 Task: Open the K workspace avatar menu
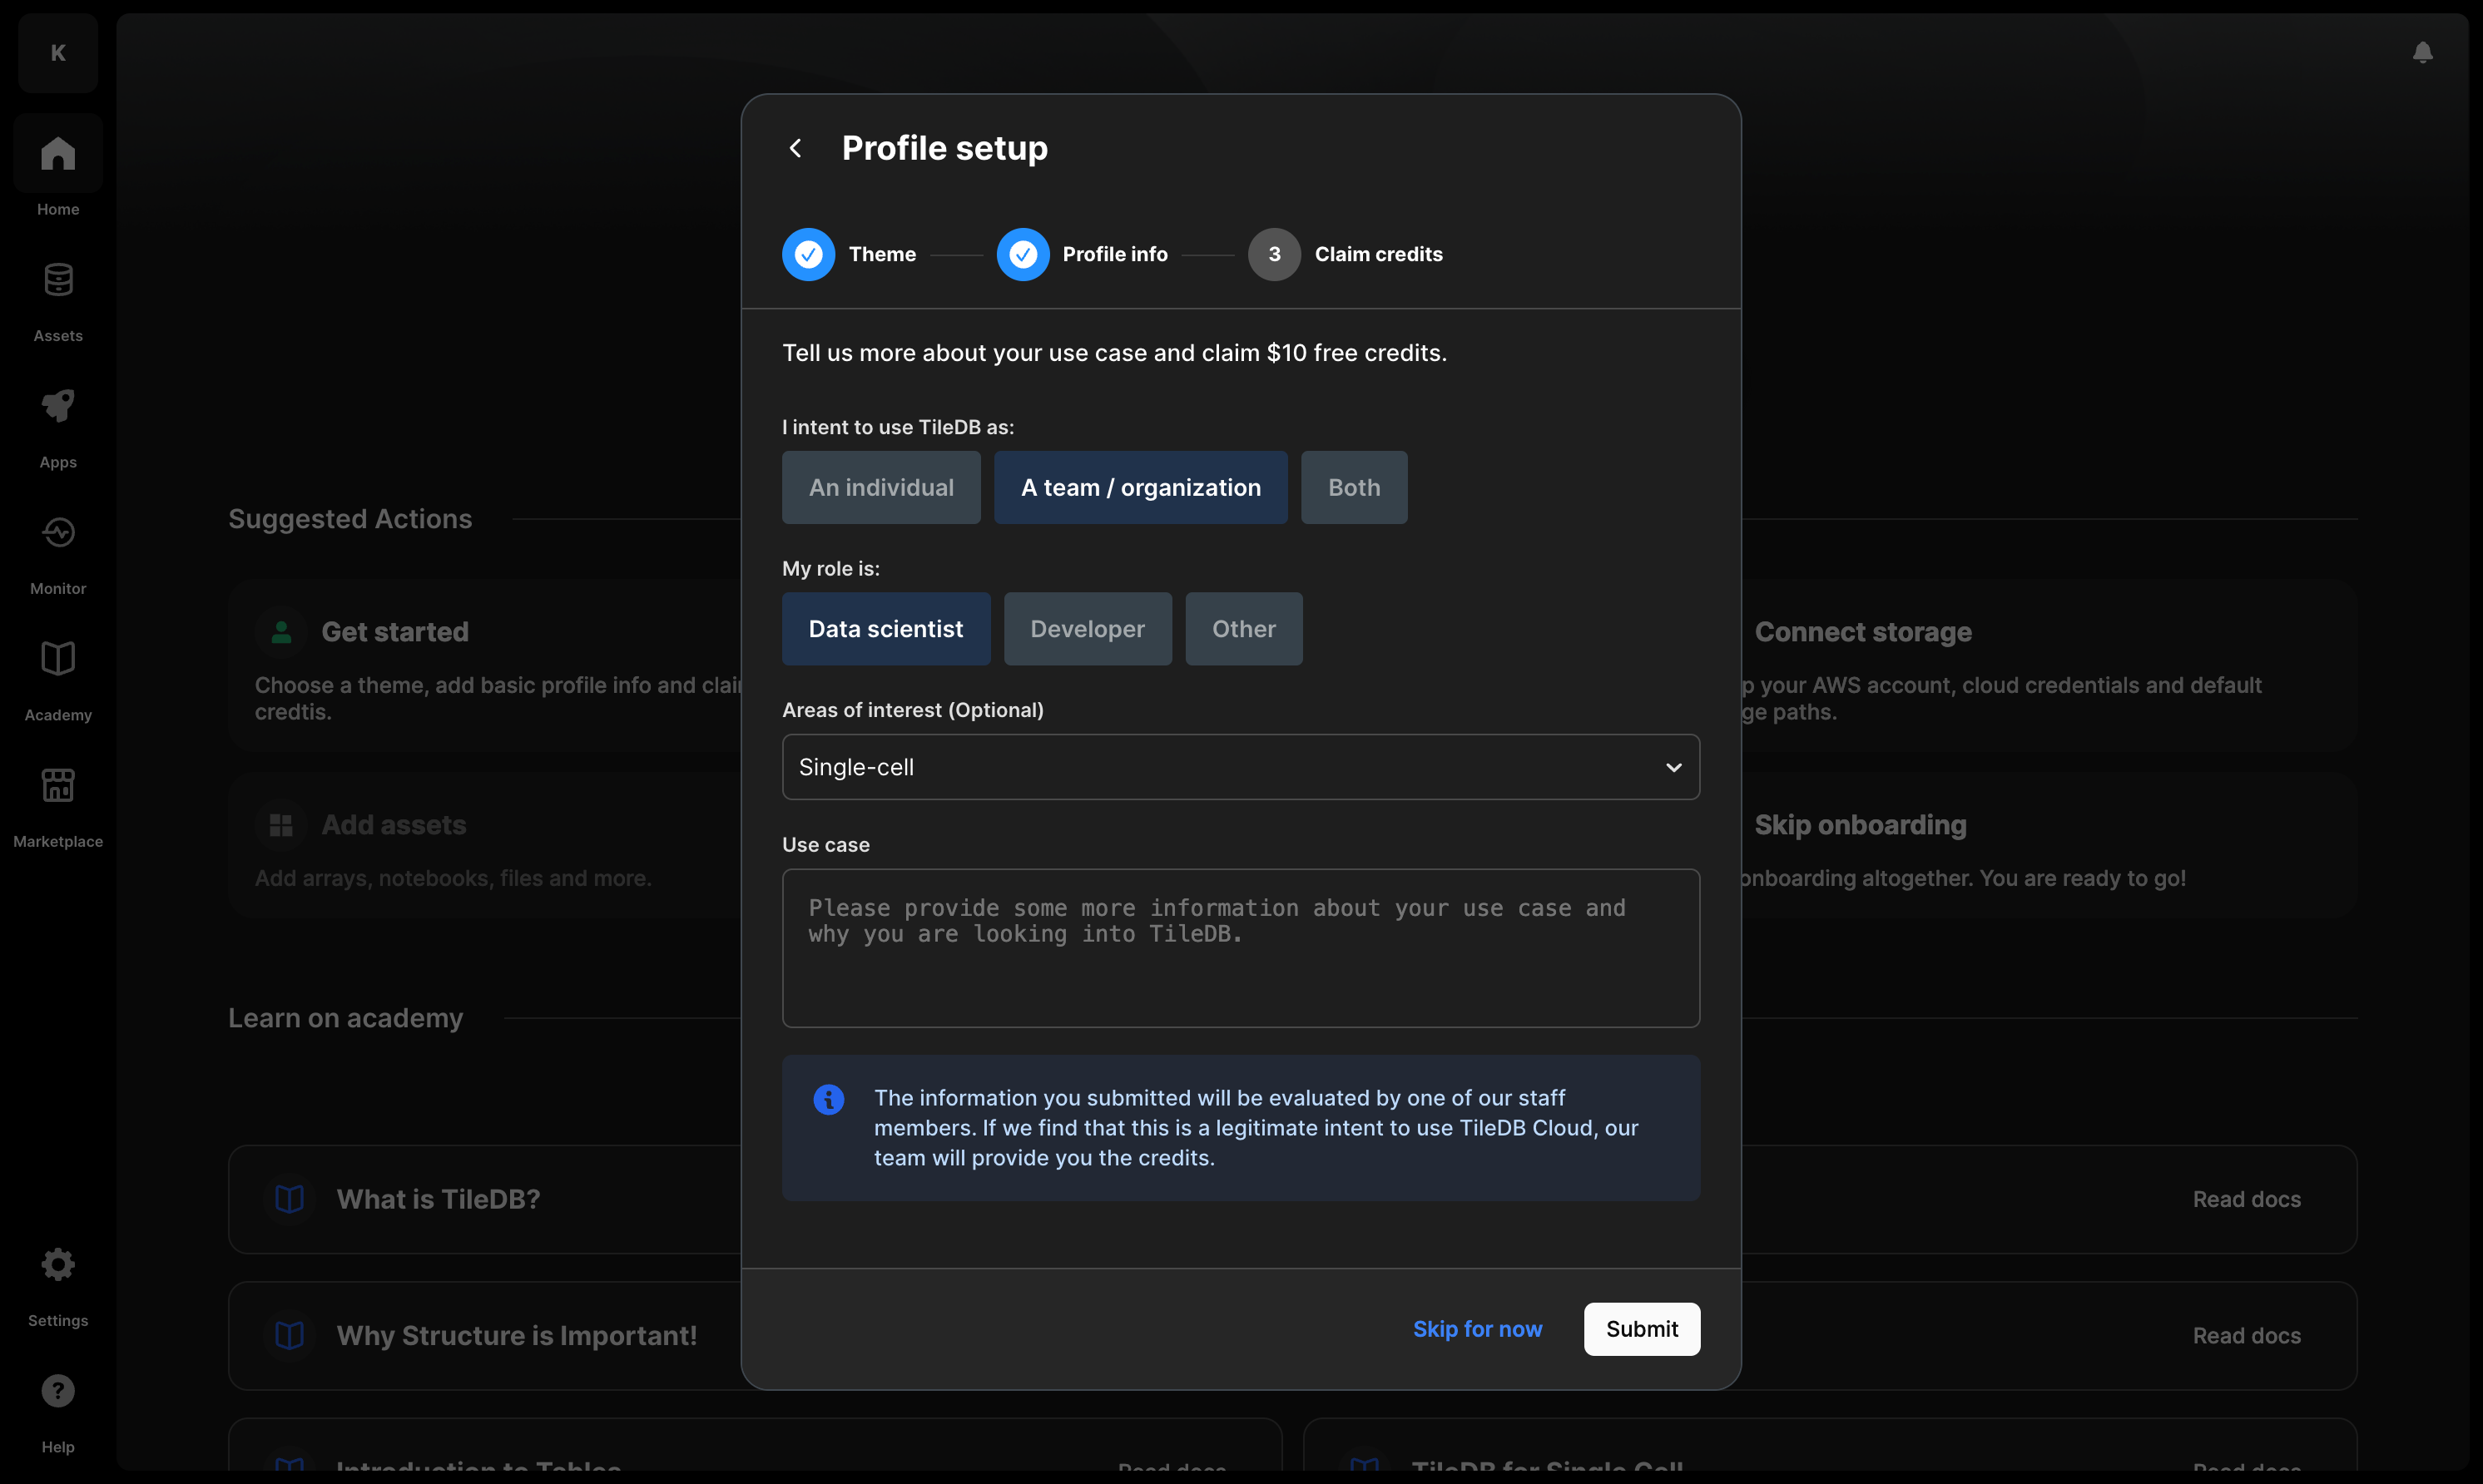tap(58, 53)
